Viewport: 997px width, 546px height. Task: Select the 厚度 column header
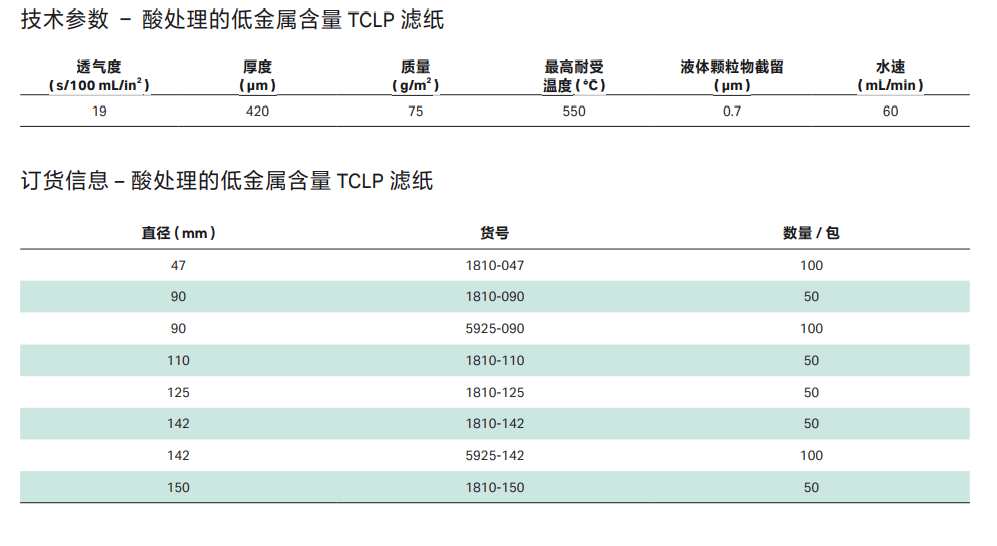[x=257, y=67]
